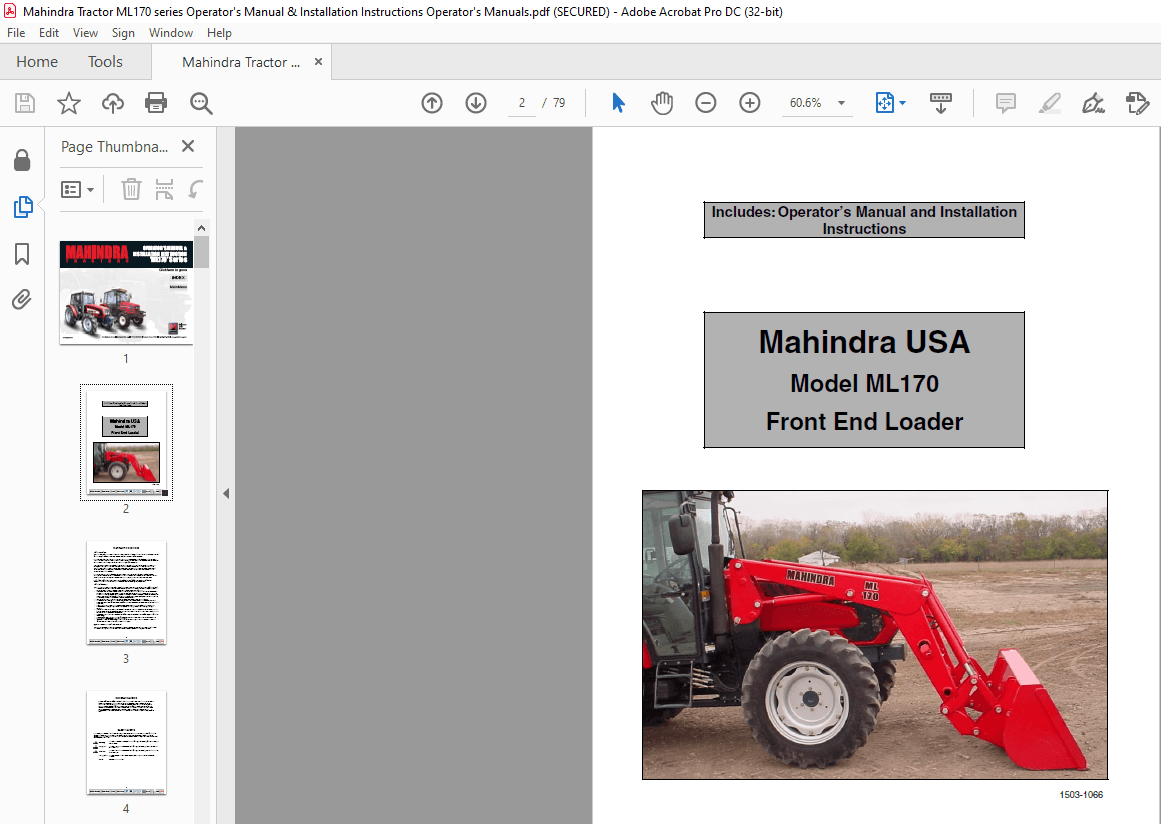Open the thumbnail panel options menu
This screenshot has height=824, width=1161.
pyautogui.click(x=77, y=189)
